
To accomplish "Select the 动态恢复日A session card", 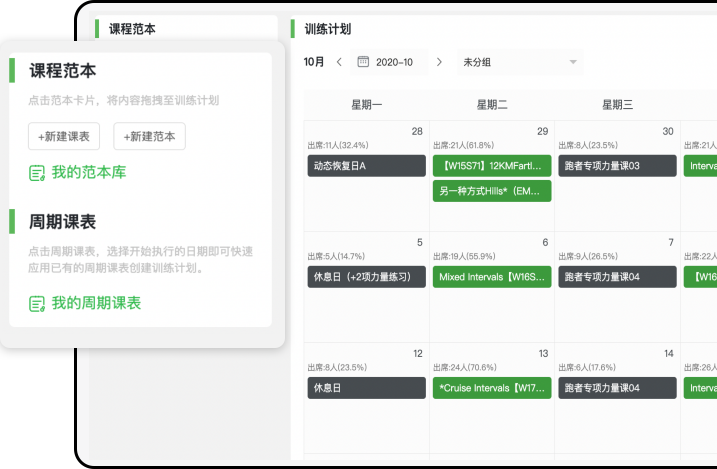I will [366, 166].
